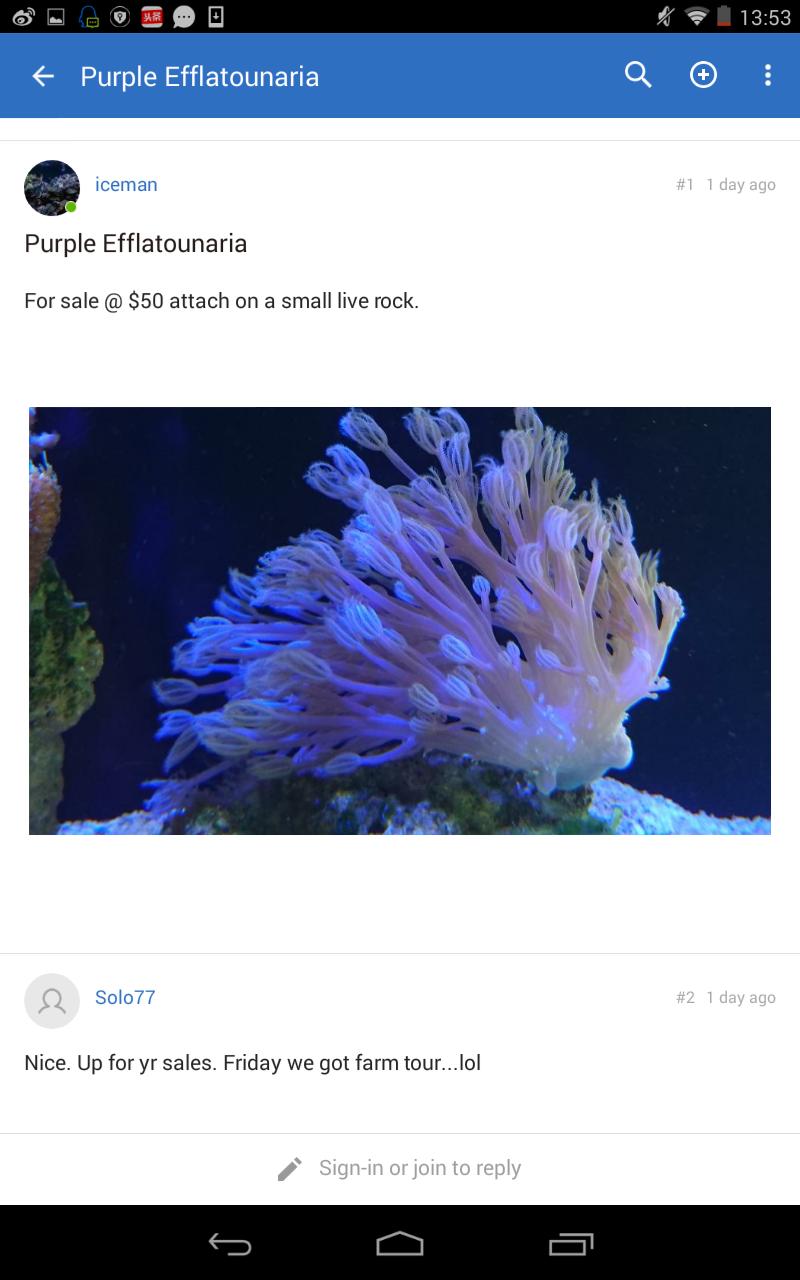800x1280 pixels.
Task: Tap the Purple Efflatounaria header title
Action: tap(200, 77)
